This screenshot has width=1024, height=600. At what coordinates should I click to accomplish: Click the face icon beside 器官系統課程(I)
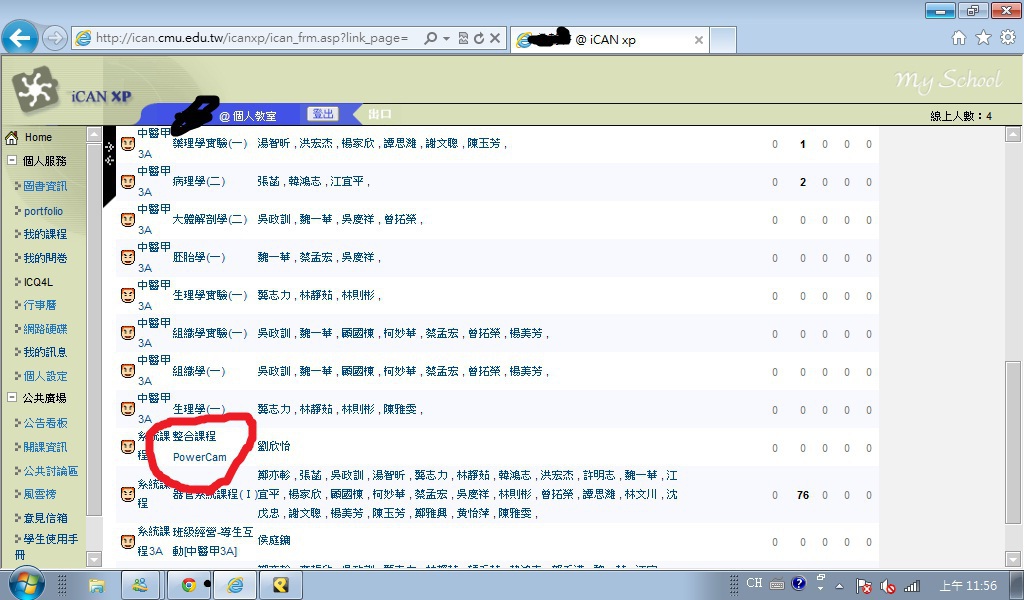128,495
